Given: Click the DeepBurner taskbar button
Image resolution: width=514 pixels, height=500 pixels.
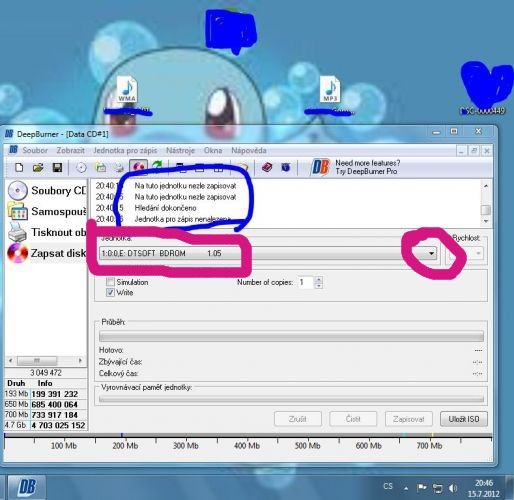Looking at the screenshot, I should [x=27, y=487].
